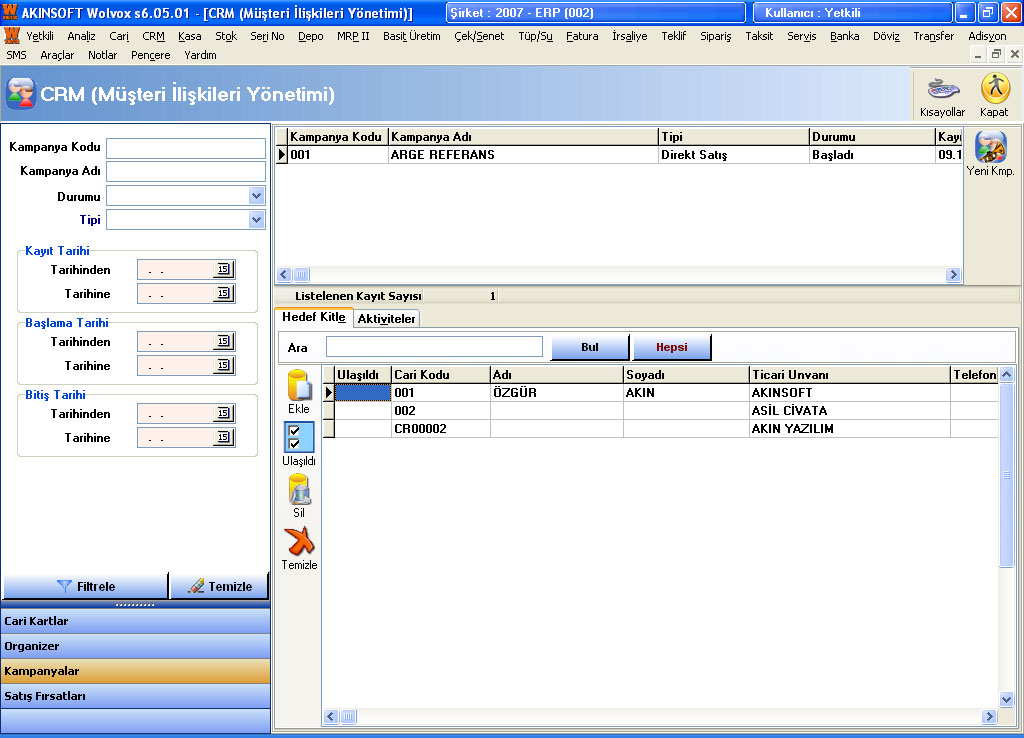Open calendar for Bitiş Tarihi Tarihinden

point(223,413)
